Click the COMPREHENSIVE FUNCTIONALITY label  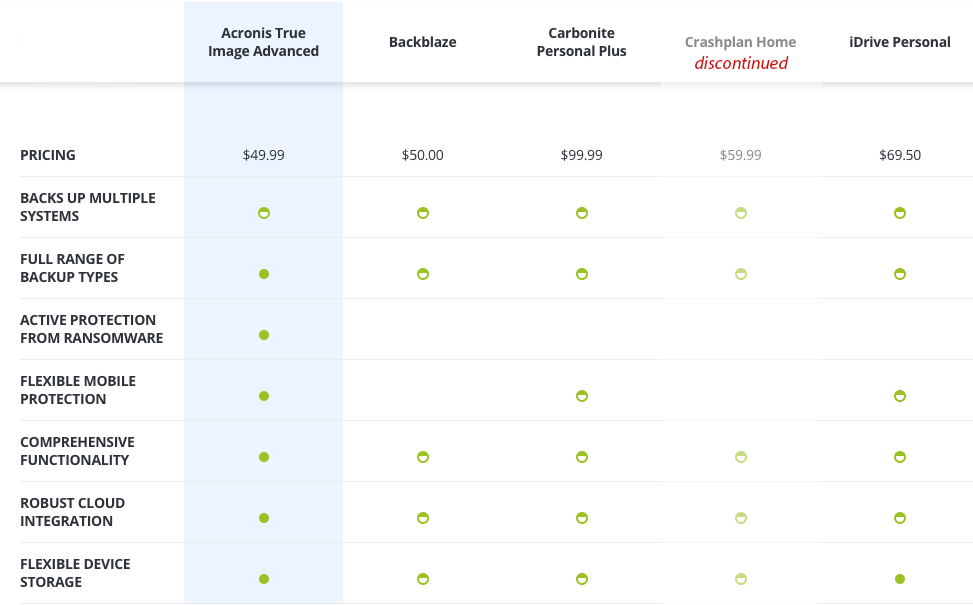click(77, 450)
